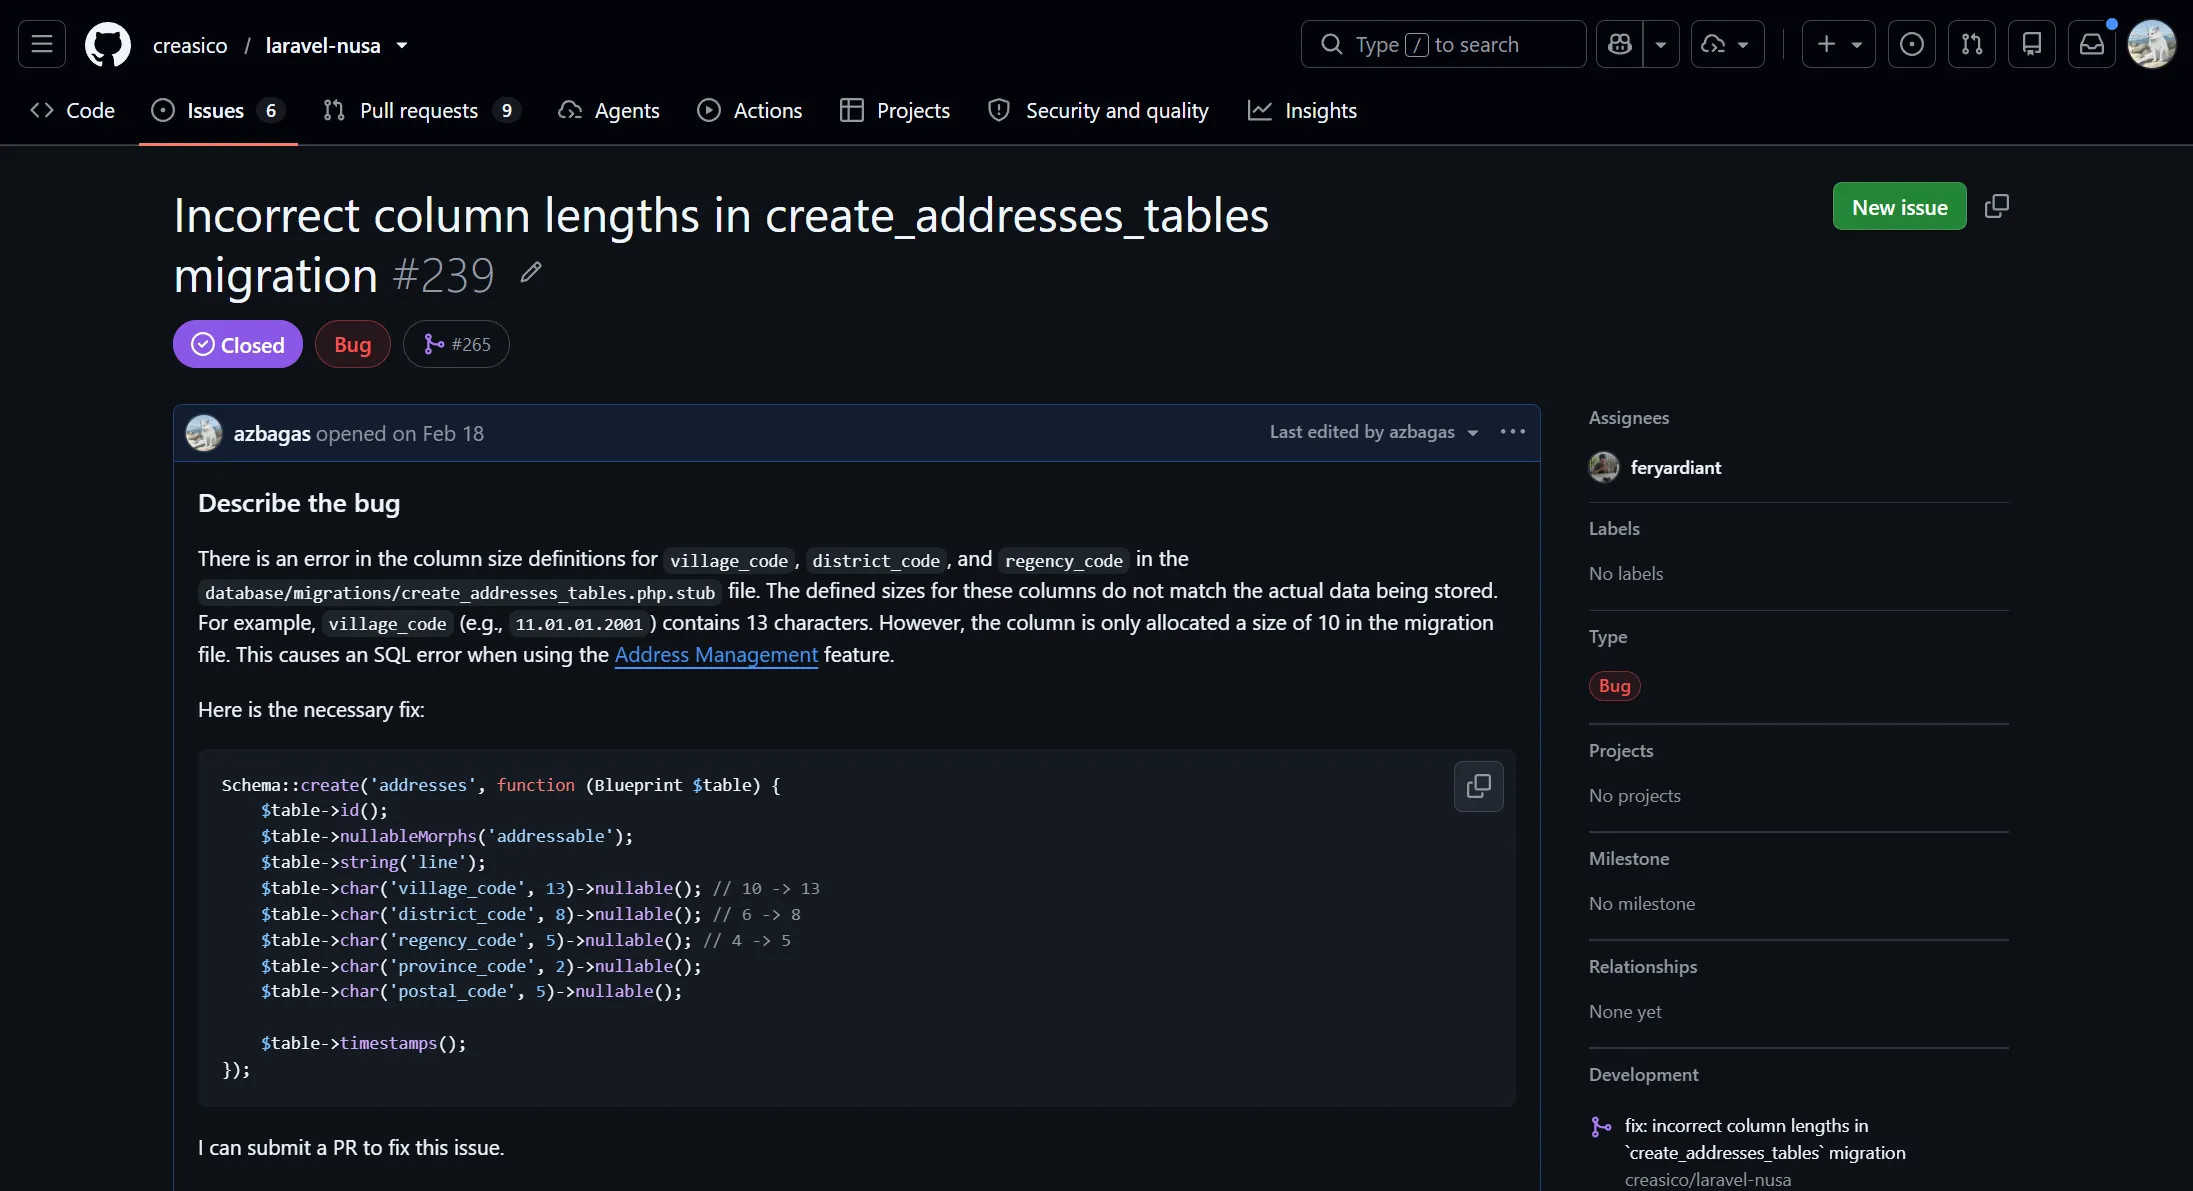
Task: Copy the issue link icon beside New issue
Action: click(x=1997, y=206)
